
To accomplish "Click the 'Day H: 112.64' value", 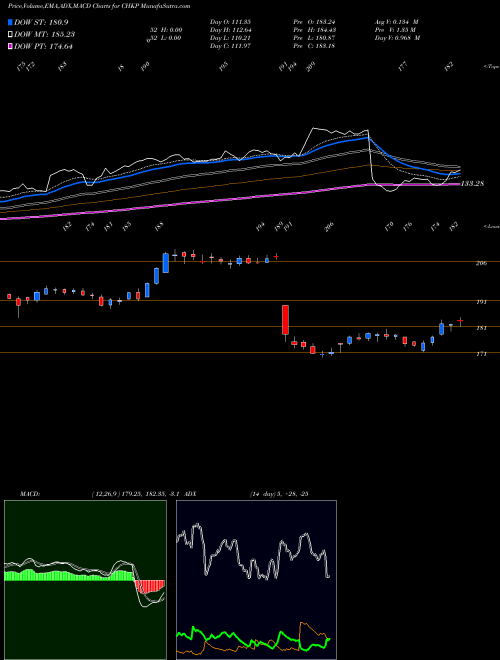I will (x=231, y=30).
